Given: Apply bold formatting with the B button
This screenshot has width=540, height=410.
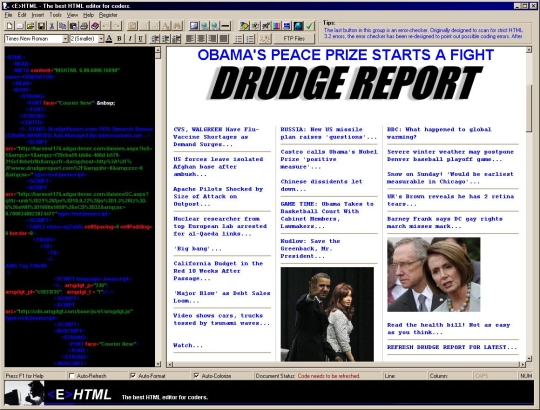Looking at the screenshot, I should click(x=119, y=39).
